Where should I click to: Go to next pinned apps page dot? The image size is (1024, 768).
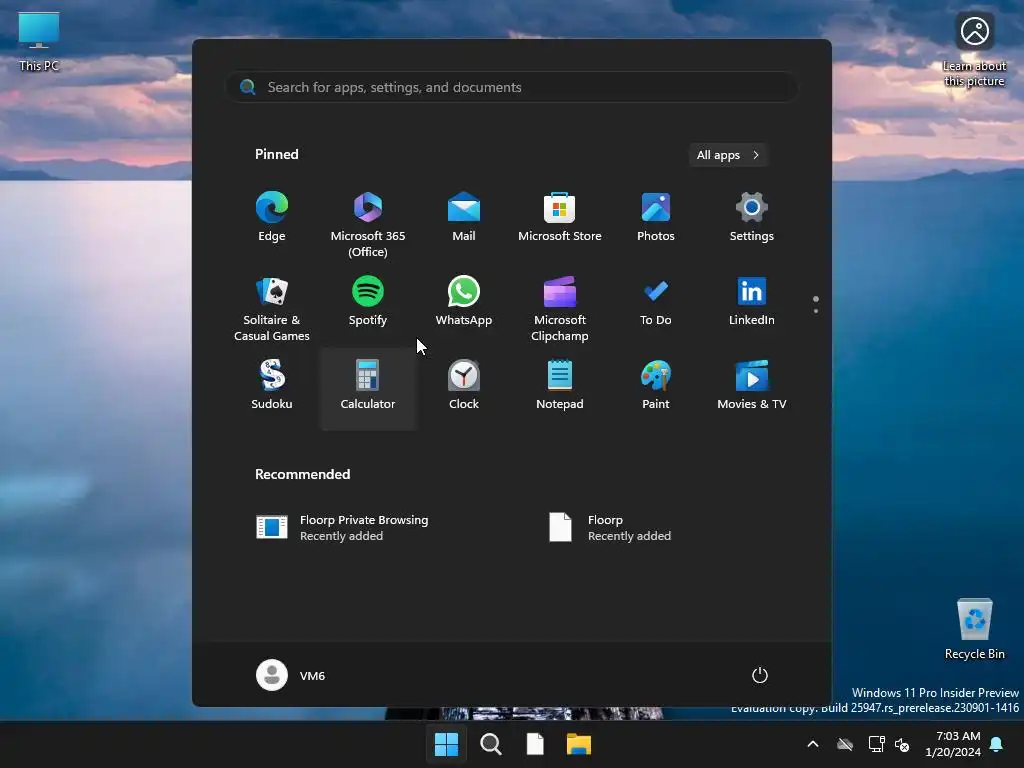[x=816, y=311]
